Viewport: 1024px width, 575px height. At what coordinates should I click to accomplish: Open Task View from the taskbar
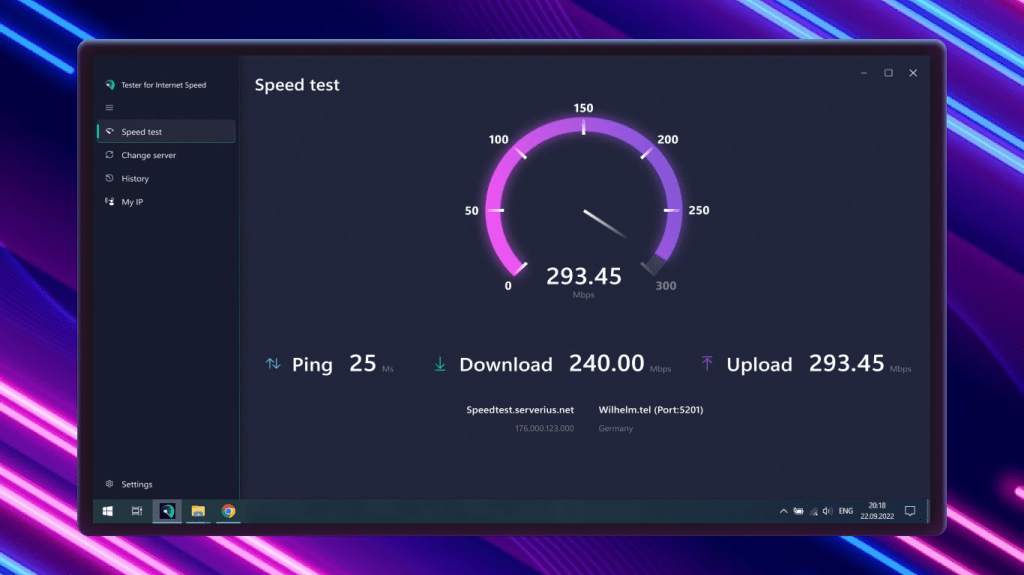click(137, 511)
